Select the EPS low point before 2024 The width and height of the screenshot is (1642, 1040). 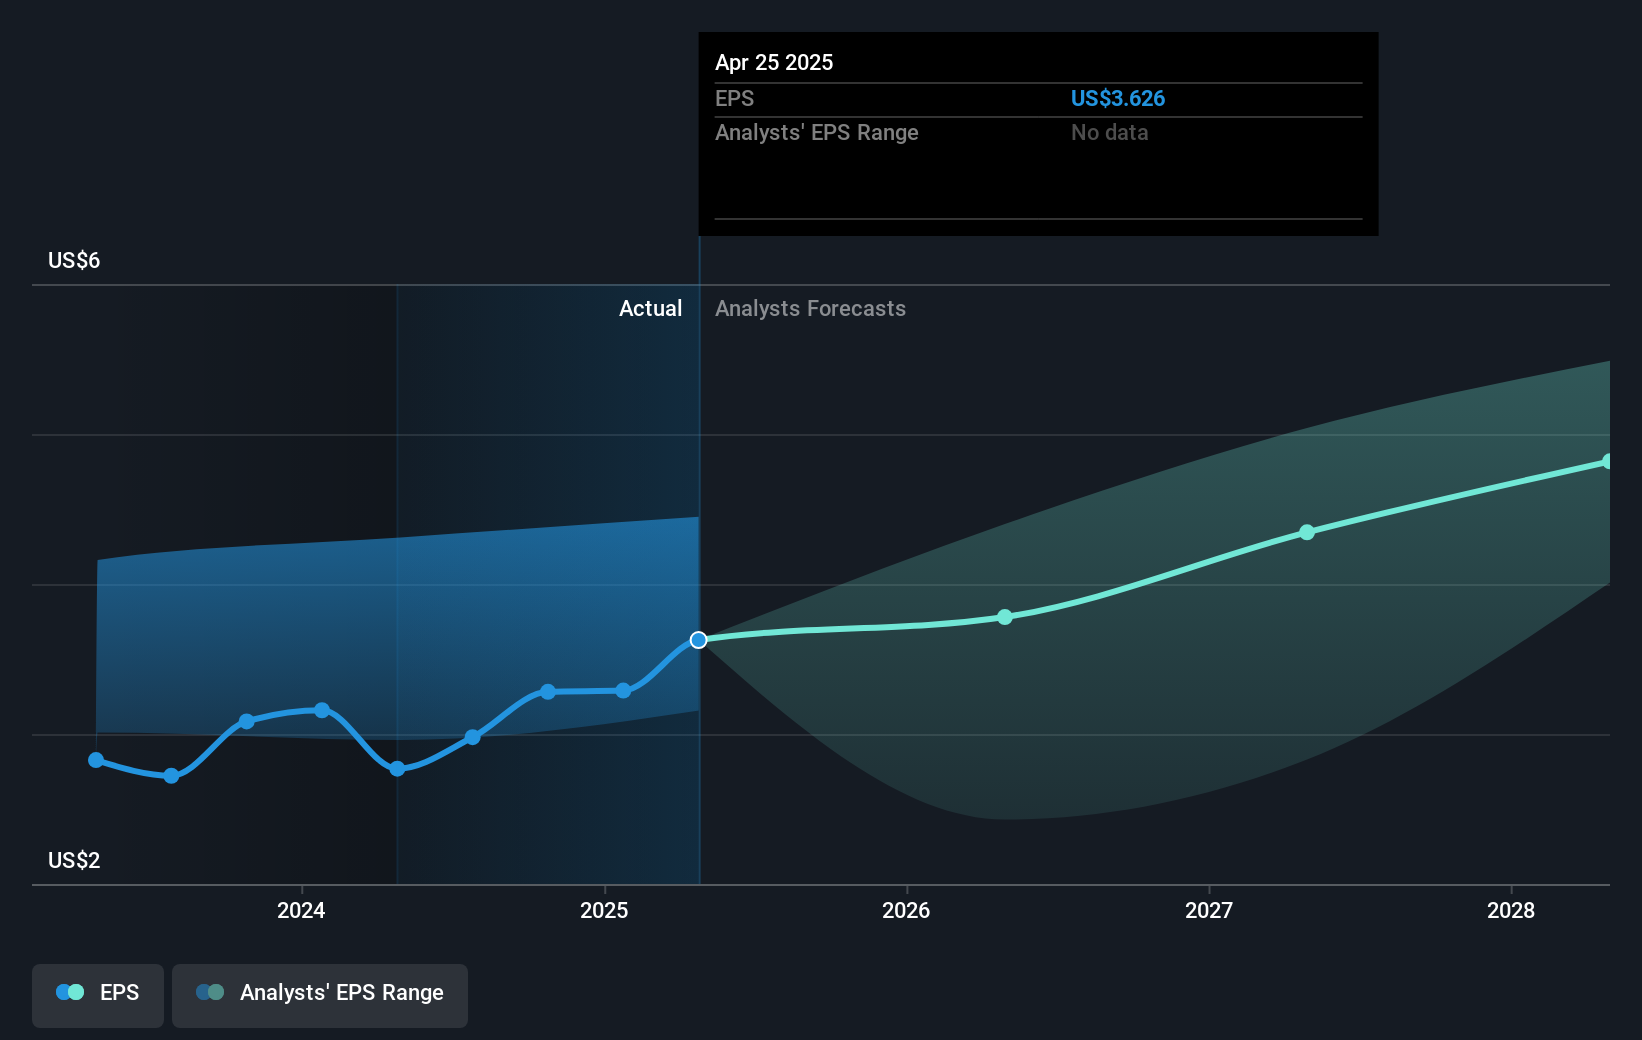tap(171, 776)
